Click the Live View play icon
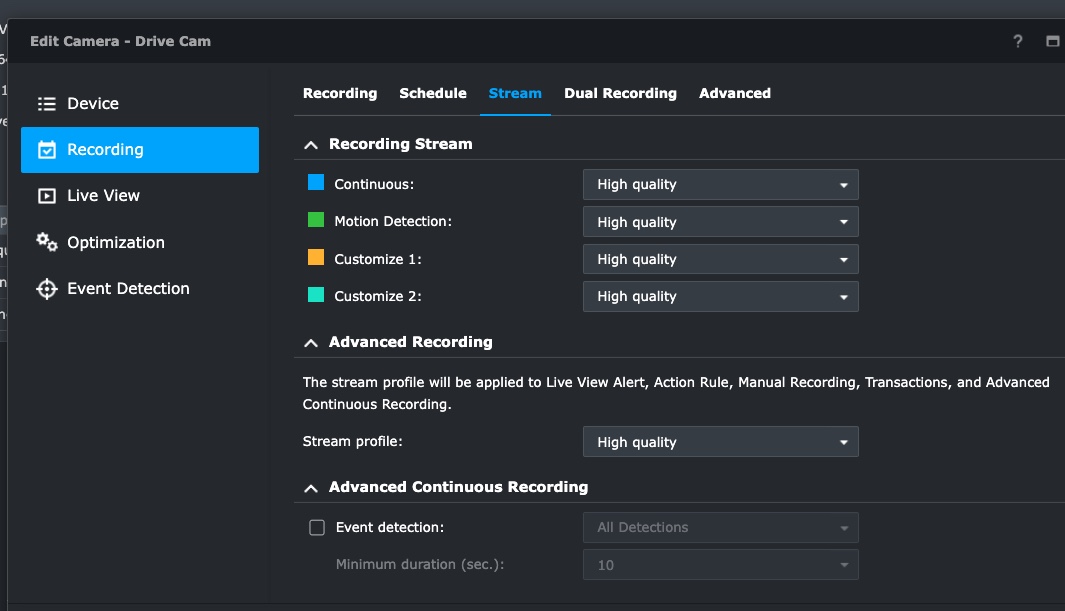This screenshot has height=611, width=1065. point(46,196)
